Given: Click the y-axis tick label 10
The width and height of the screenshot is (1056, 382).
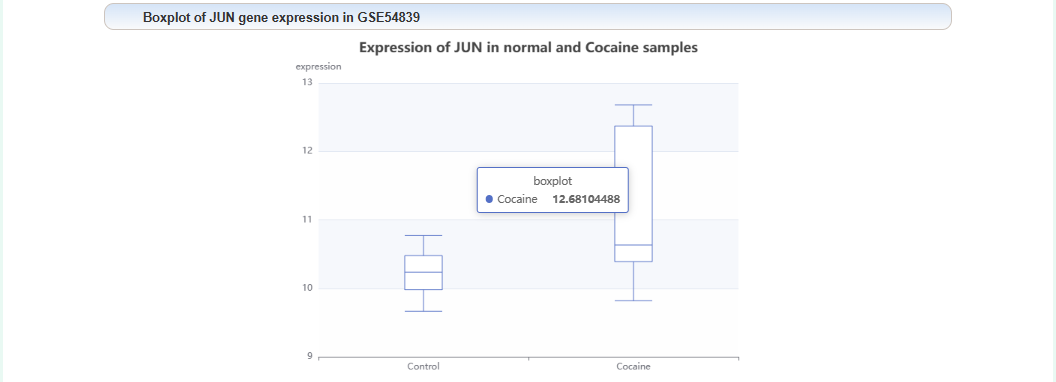Looking at the screenshot, I should [x=307, y=288].
